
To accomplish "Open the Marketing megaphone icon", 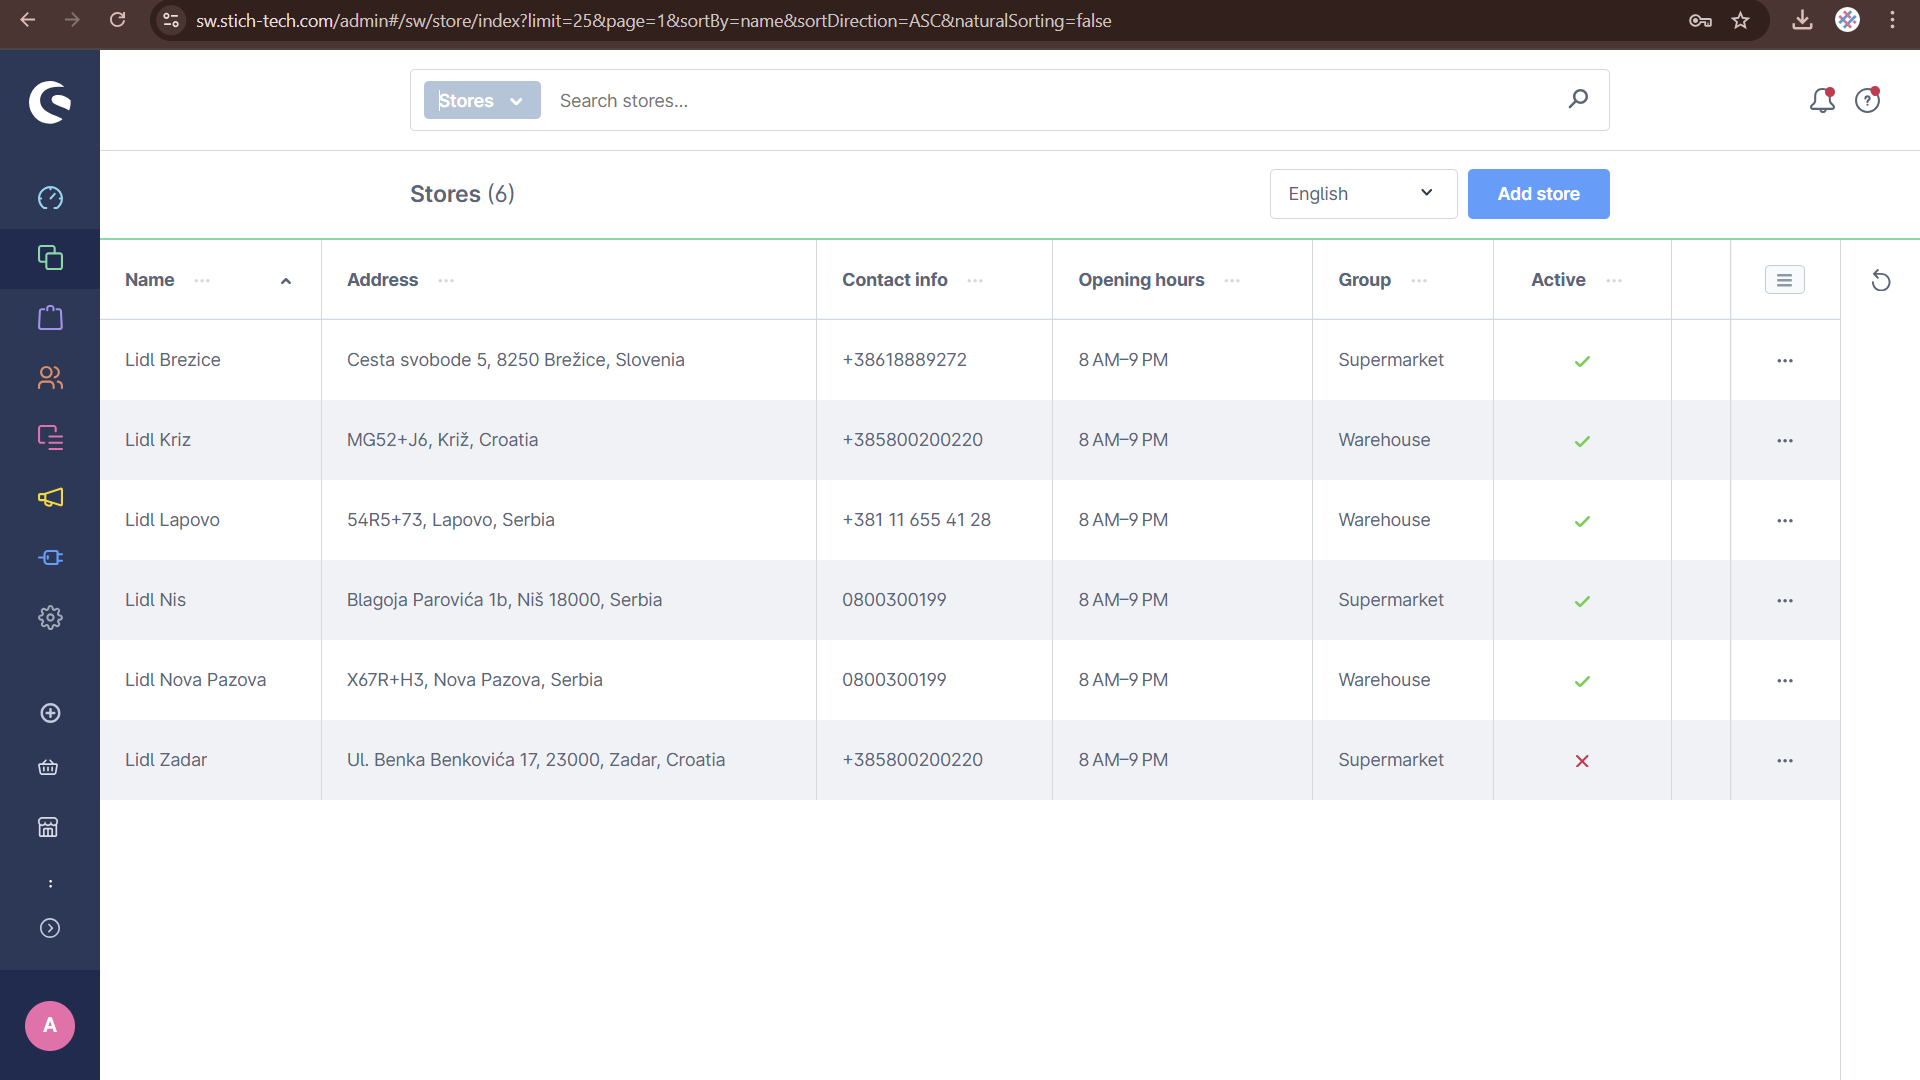I will click(x=50, y=498).
